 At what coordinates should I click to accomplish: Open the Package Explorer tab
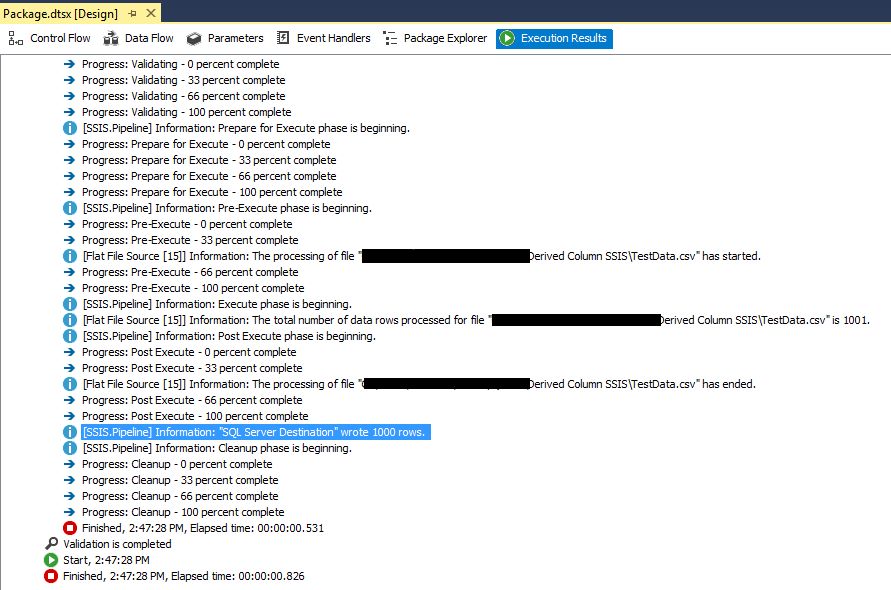pyautogui.click(x=435, y=38)
